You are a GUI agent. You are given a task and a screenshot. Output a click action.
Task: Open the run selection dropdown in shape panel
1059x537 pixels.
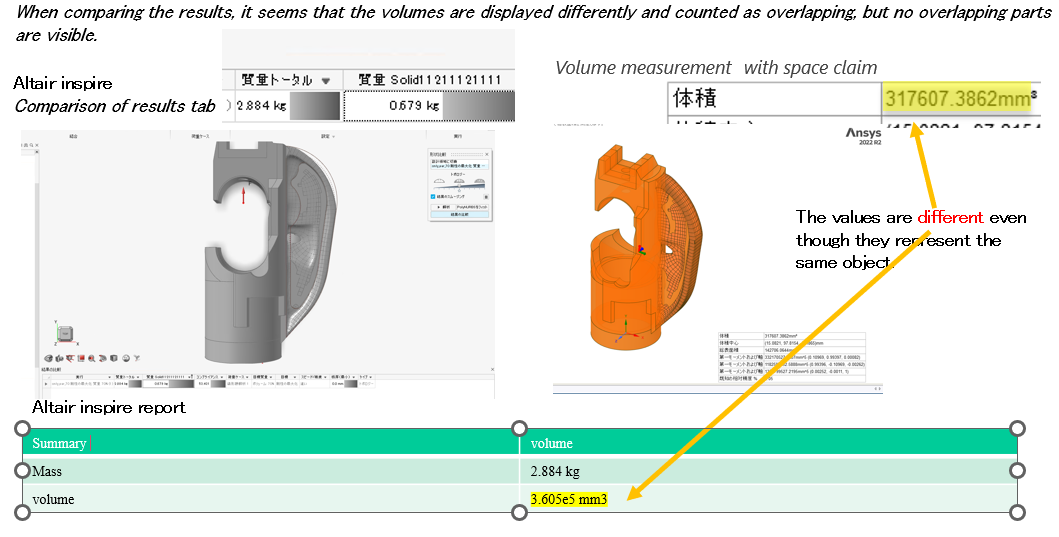point(459,164)
